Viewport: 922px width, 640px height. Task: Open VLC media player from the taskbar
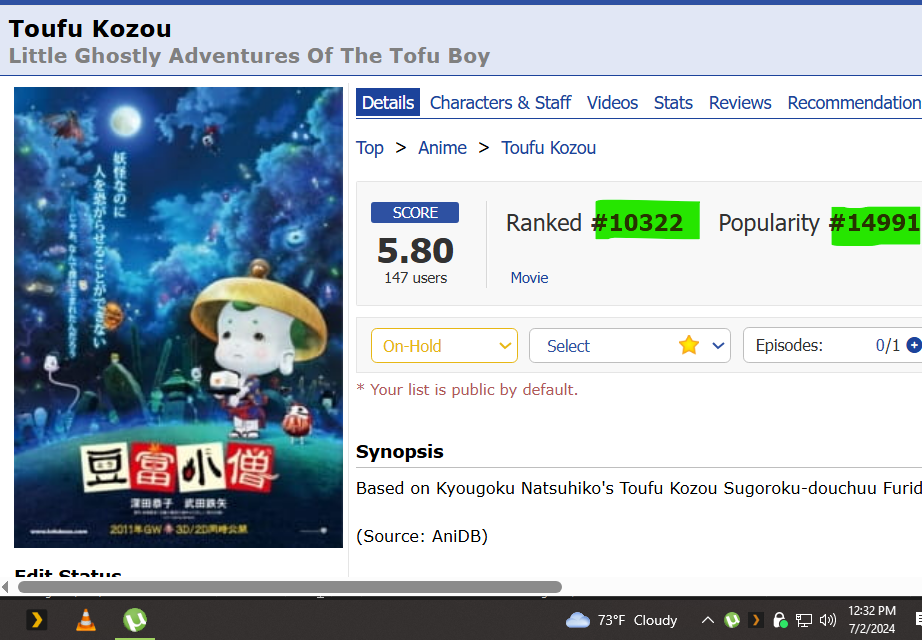click(86, 620)
